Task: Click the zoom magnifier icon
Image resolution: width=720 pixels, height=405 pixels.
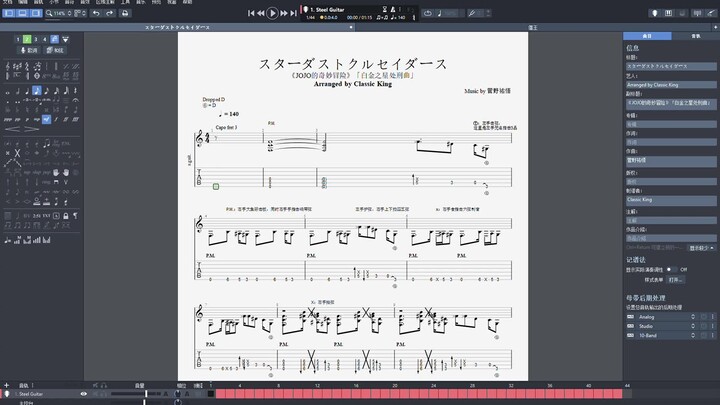Action: pos(49,13)
